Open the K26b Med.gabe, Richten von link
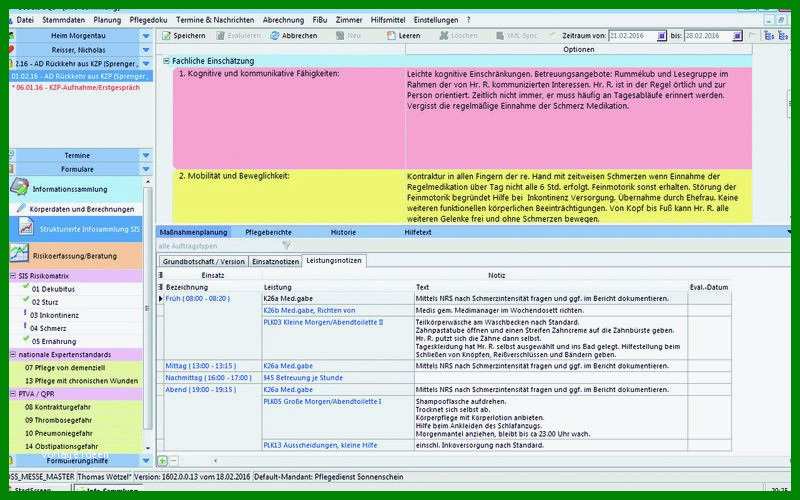Viewport: 800px width, 500px height. 309,310
